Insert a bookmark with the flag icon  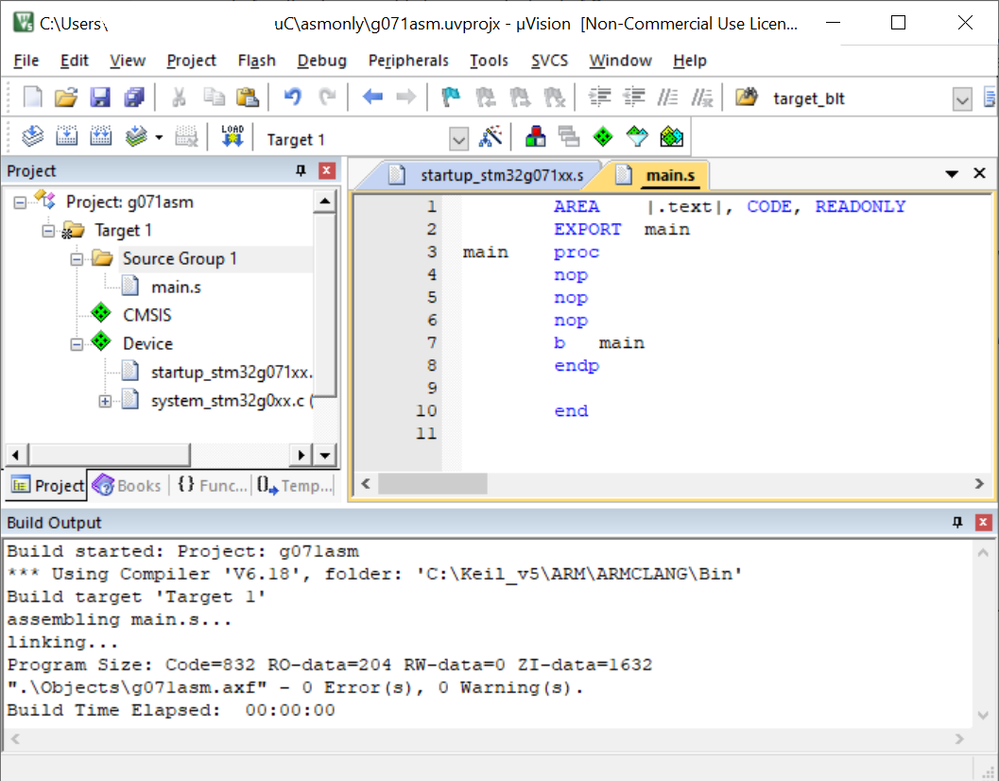(x=451, y=97)
